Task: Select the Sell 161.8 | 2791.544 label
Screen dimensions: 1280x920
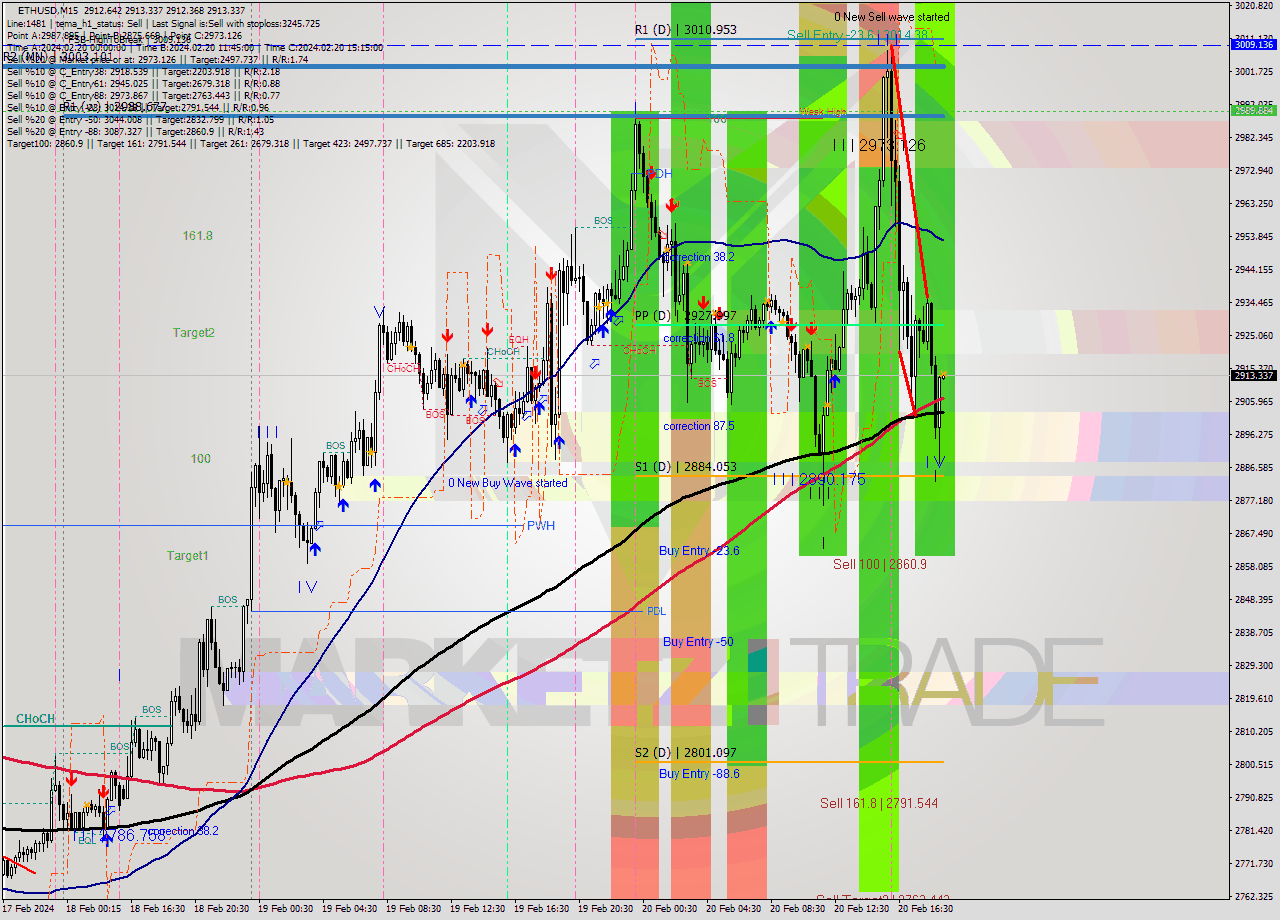Action: click(x=879, y=803)
